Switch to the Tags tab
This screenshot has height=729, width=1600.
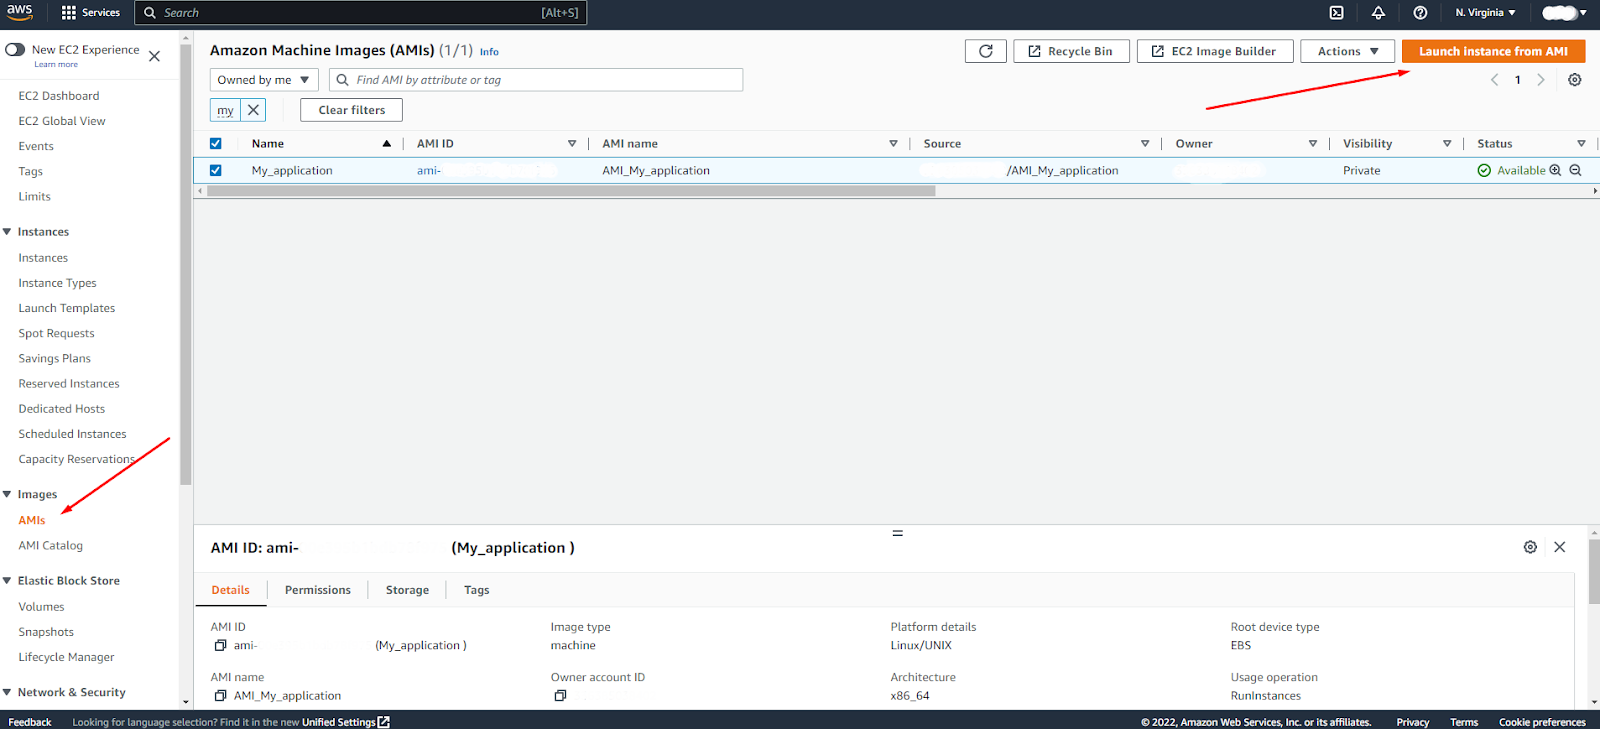(477, 590)
